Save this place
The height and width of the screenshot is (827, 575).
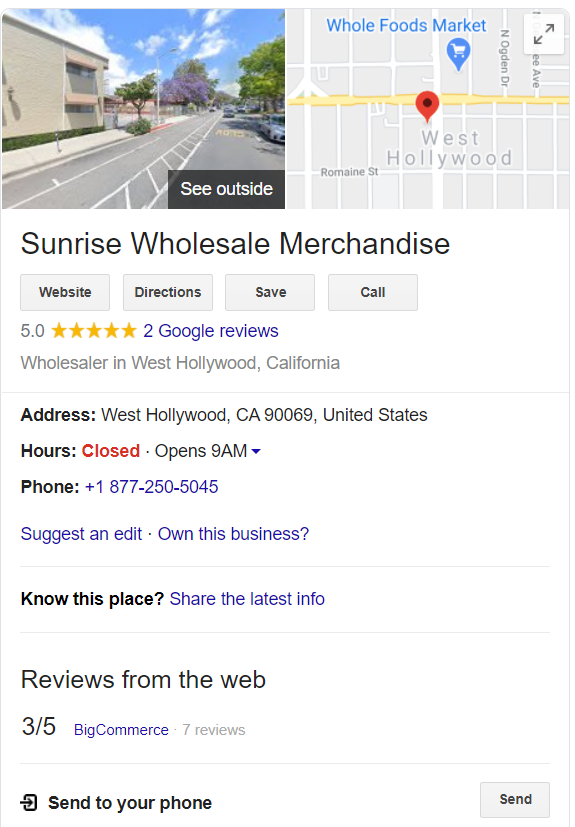(270, 292)
